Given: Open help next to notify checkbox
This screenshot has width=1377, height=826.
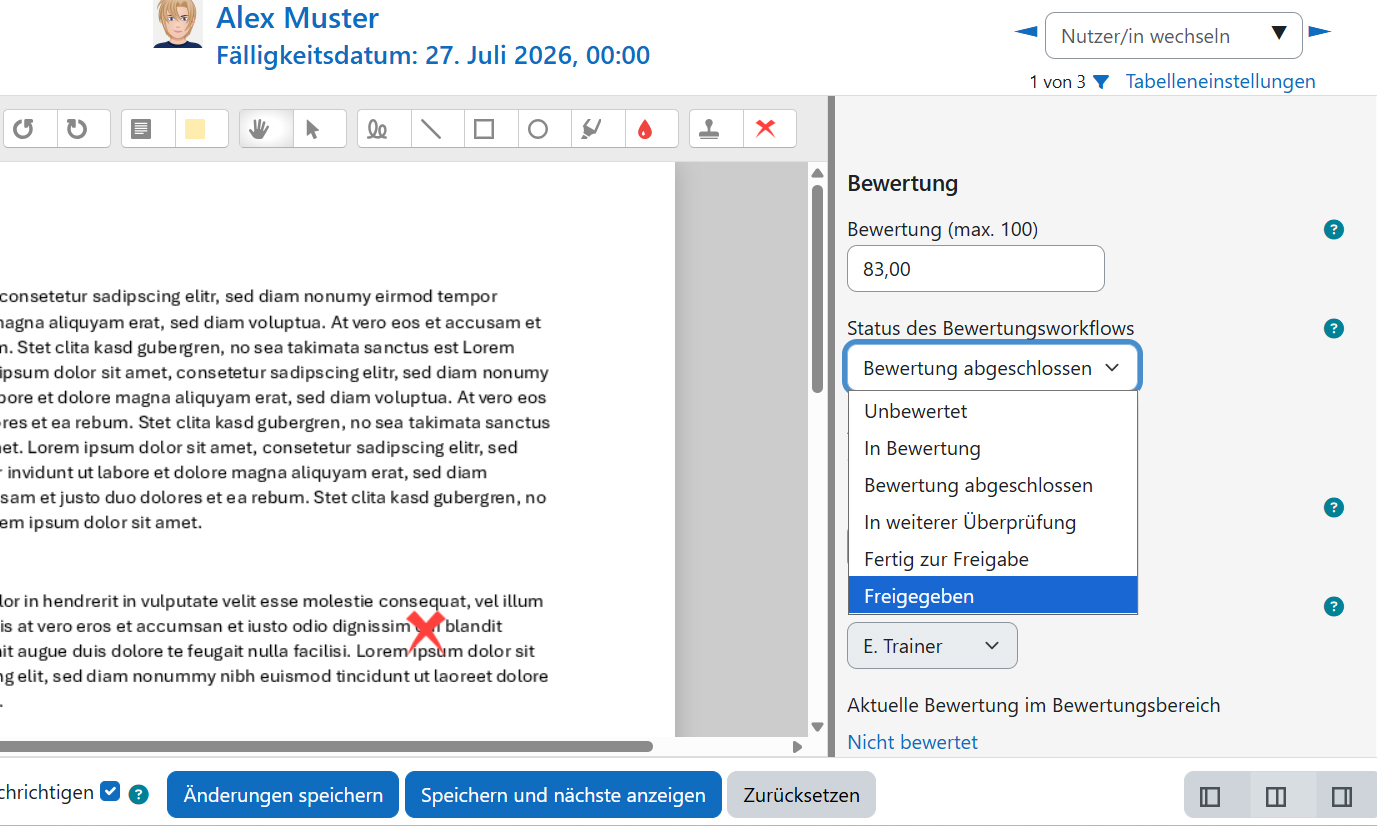Looking at the screenshot, I should tap(139, 795).
